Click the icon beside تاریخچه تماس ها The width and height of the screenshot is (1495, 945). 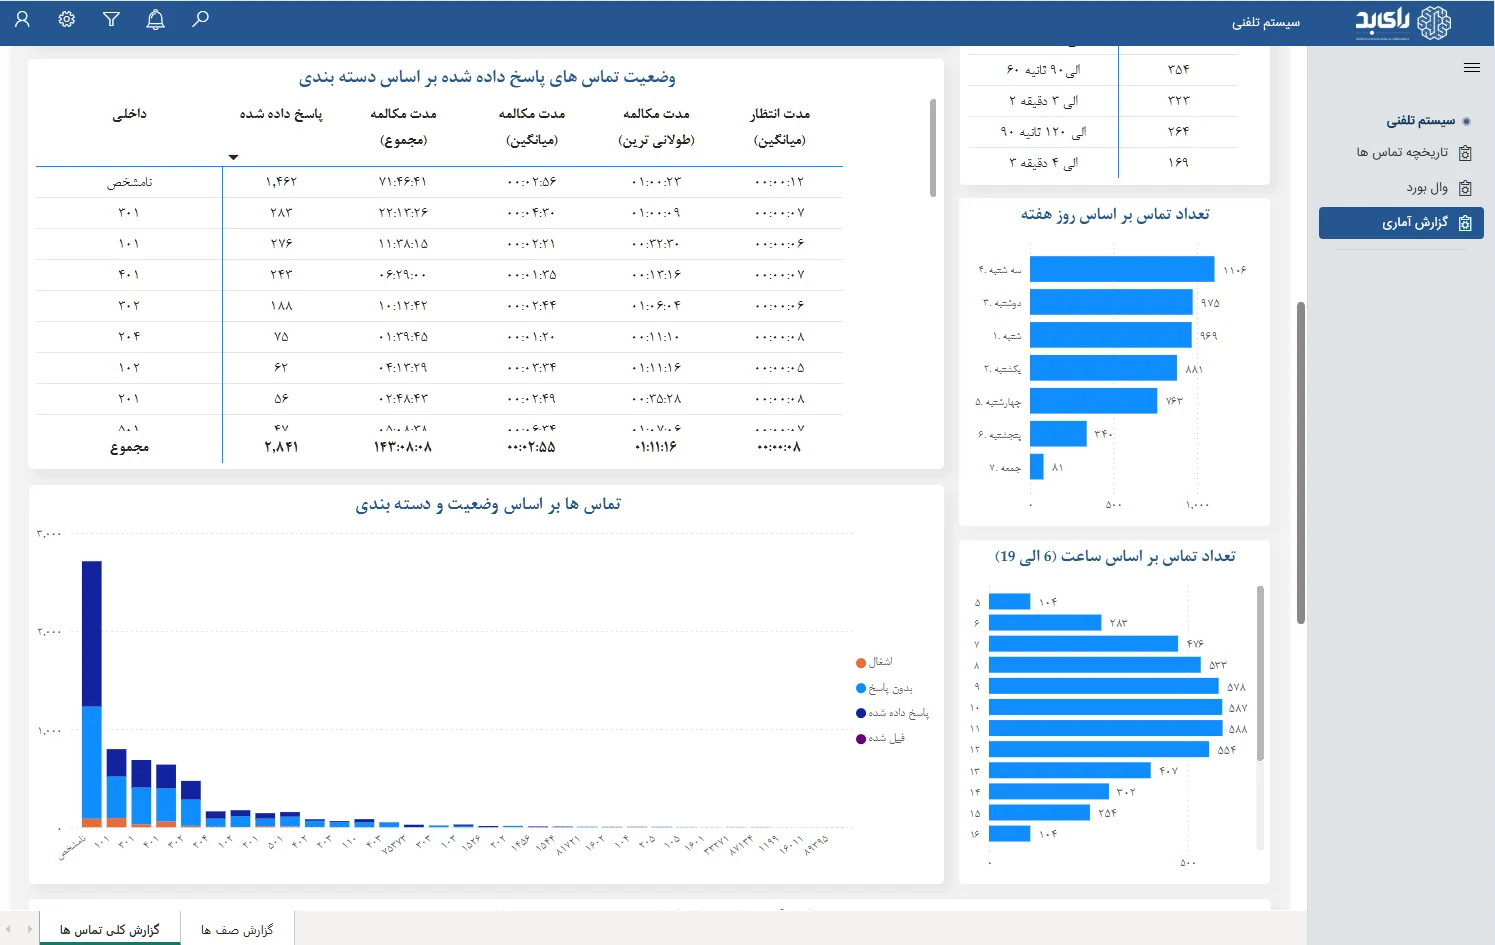(1465, 153)
